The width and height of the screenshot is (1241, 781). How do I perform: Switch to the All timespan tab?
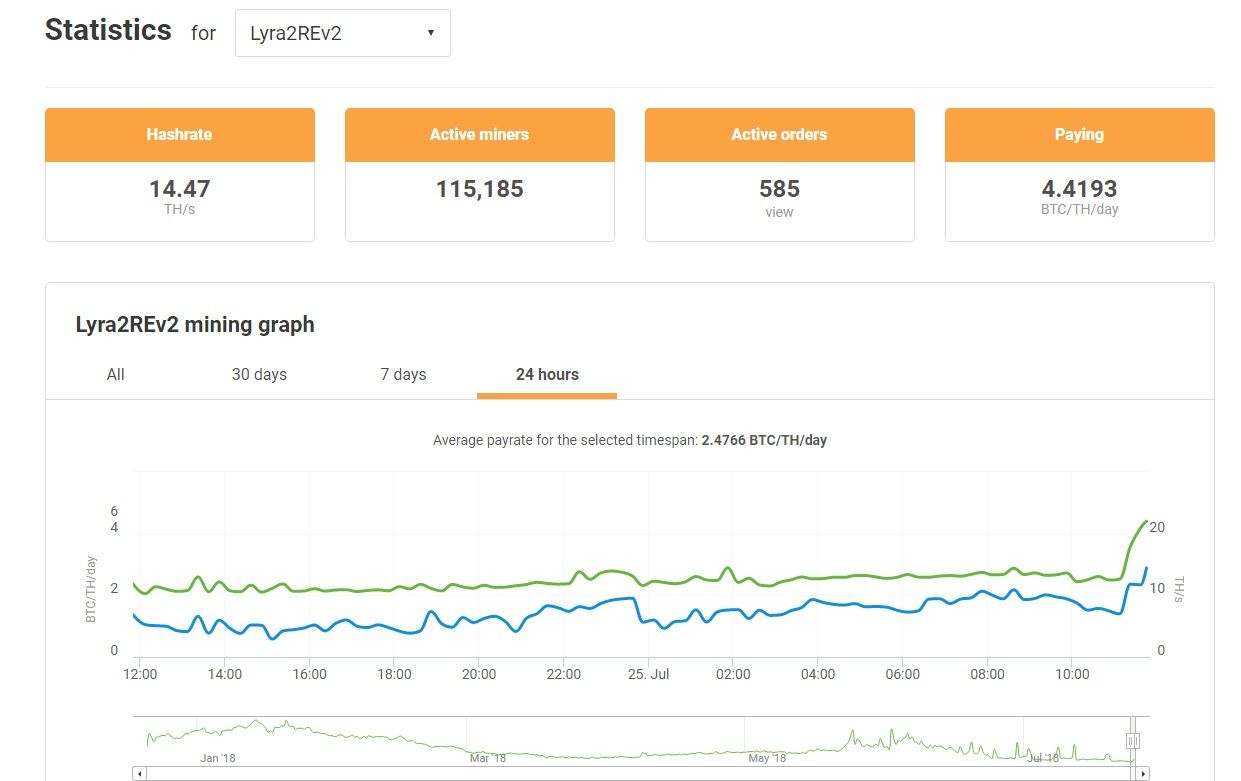tap(116, 374)
